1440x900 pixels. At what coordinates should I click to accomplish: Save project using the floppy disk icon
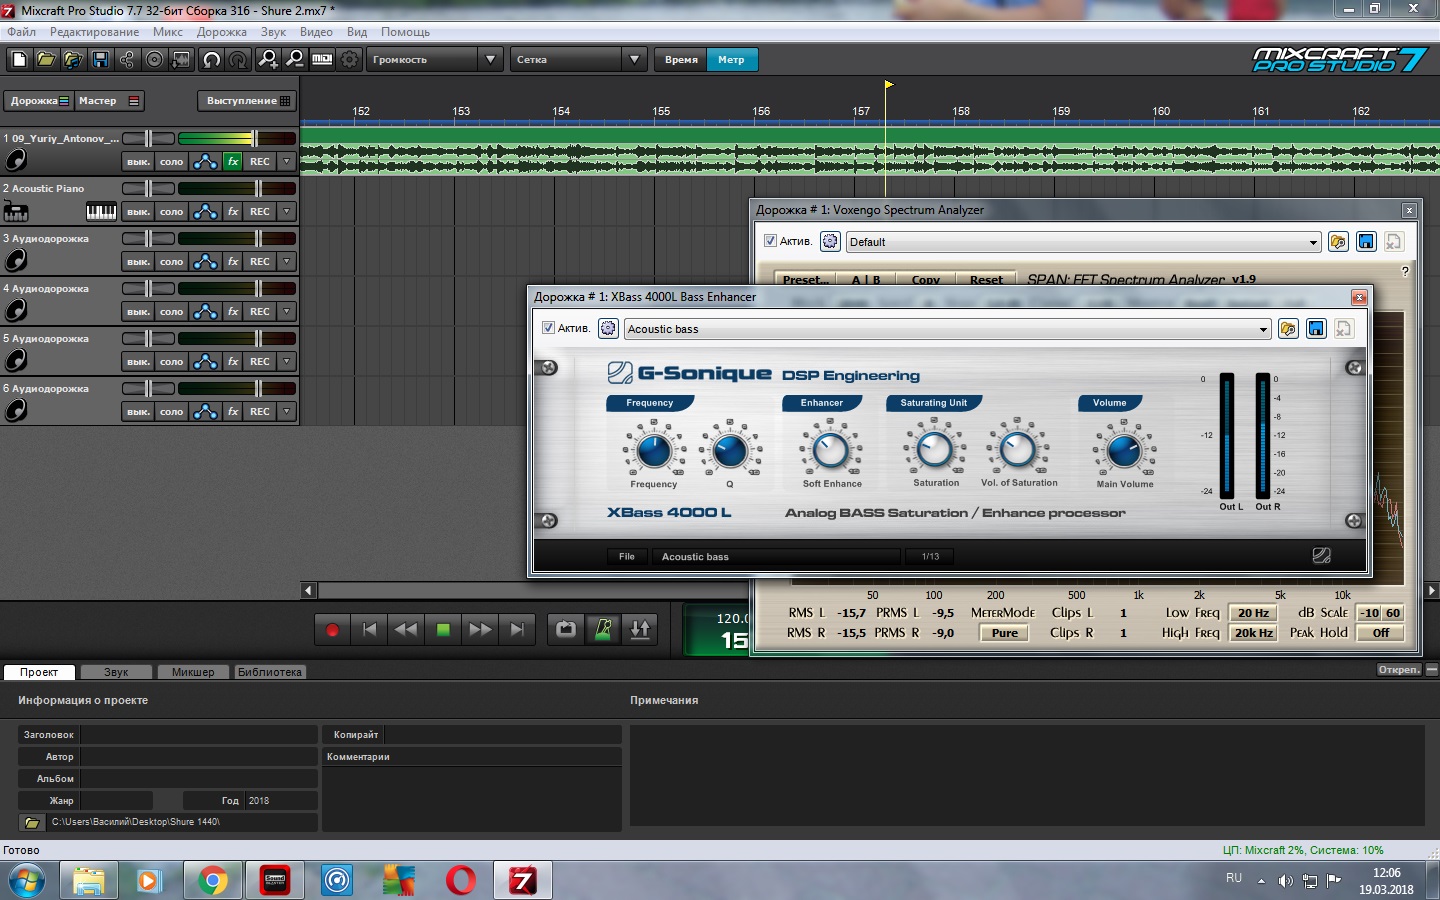[100, 60]
